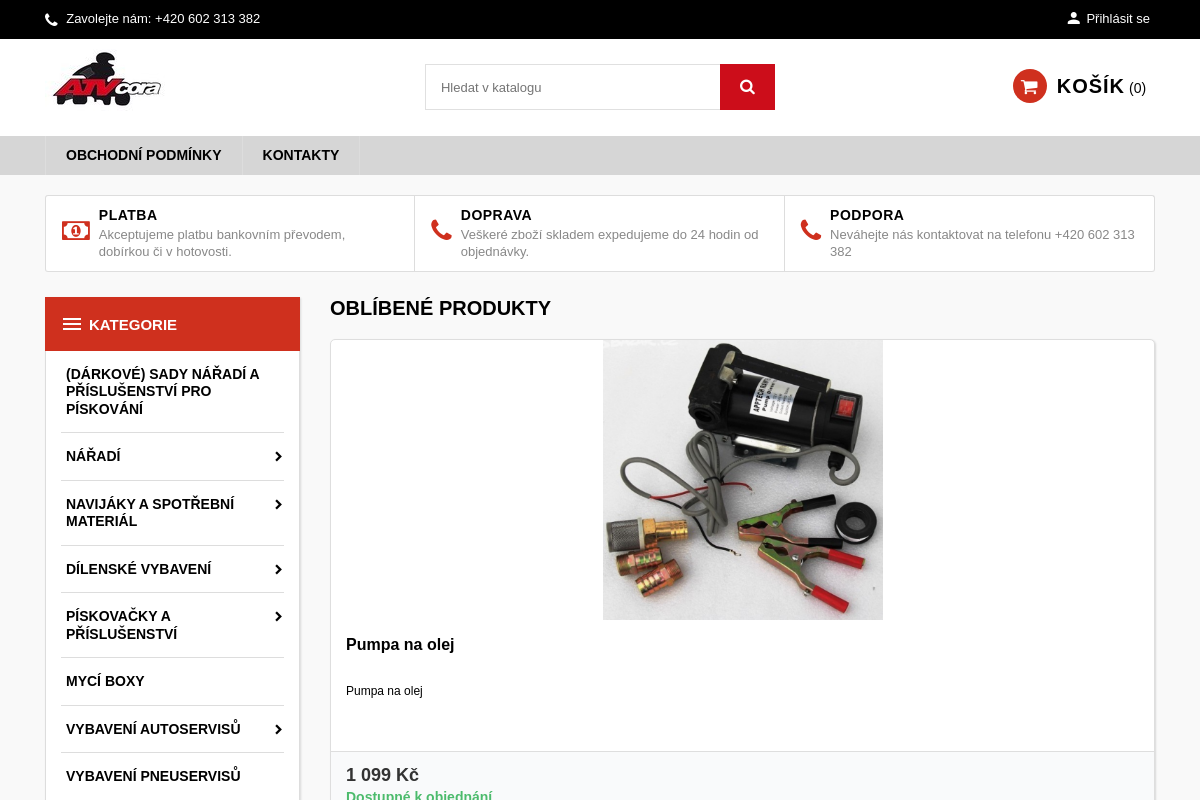
Task: Focus the Hledat v katalogu search field
Action: pyautogui.click(x=572, y=87)
